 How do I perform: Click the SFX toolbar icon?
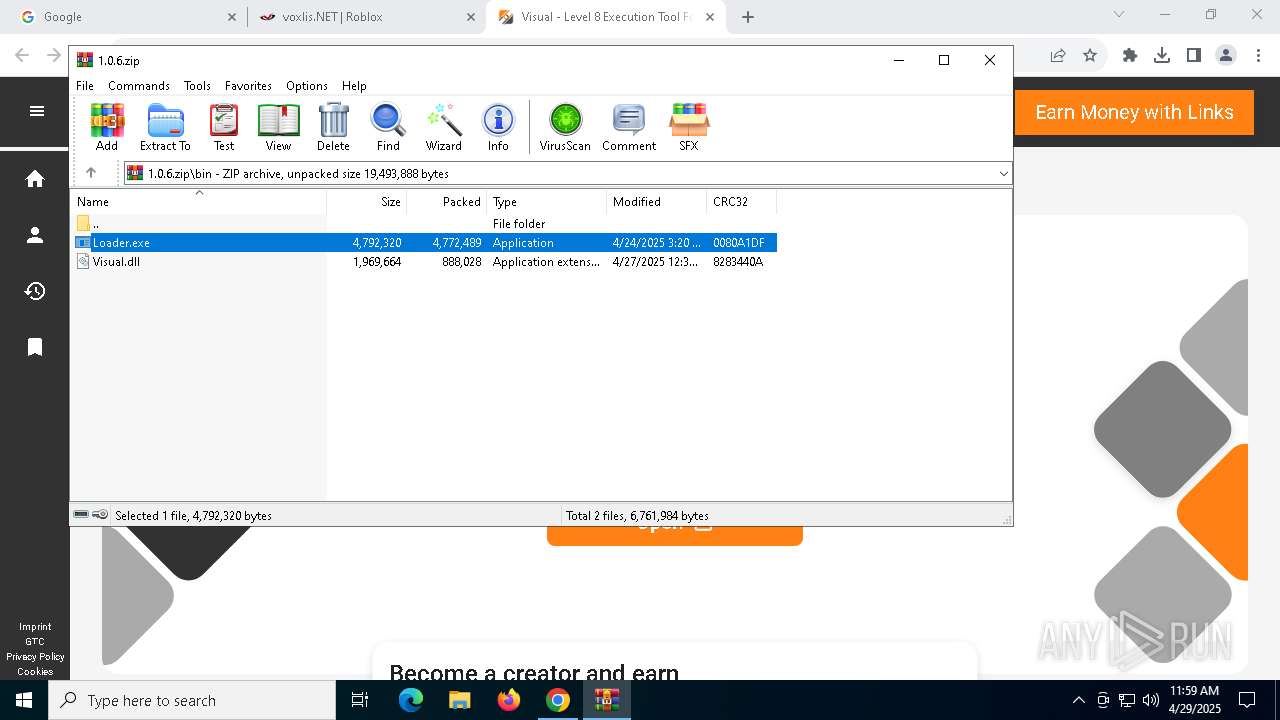click(x=689, y=127)
